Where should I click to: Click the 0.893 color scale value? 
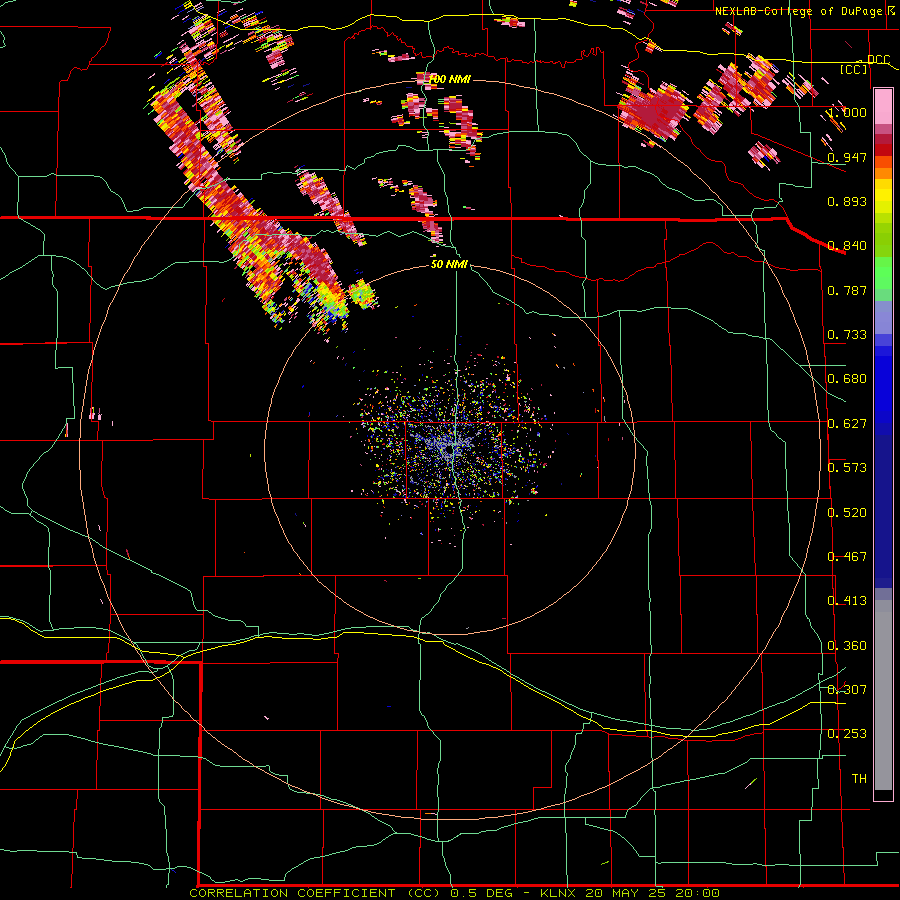pos(847,201)
